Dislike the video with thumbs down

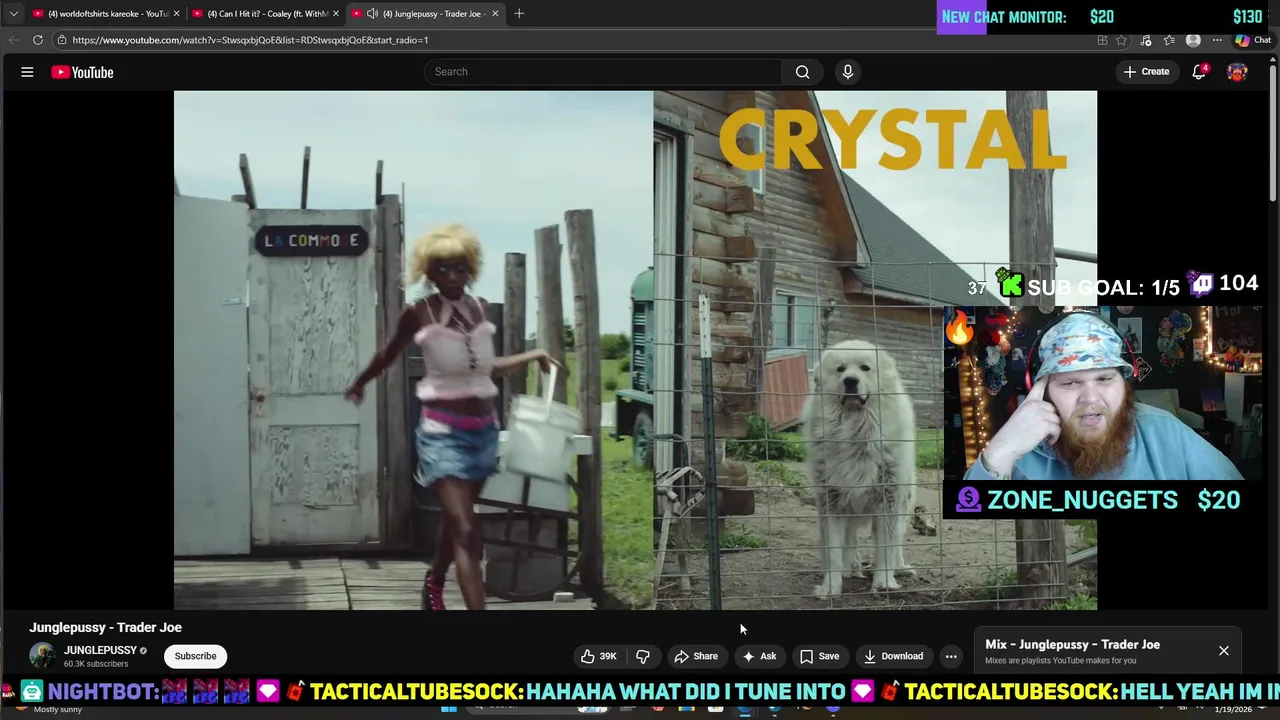tap(643, 656)
